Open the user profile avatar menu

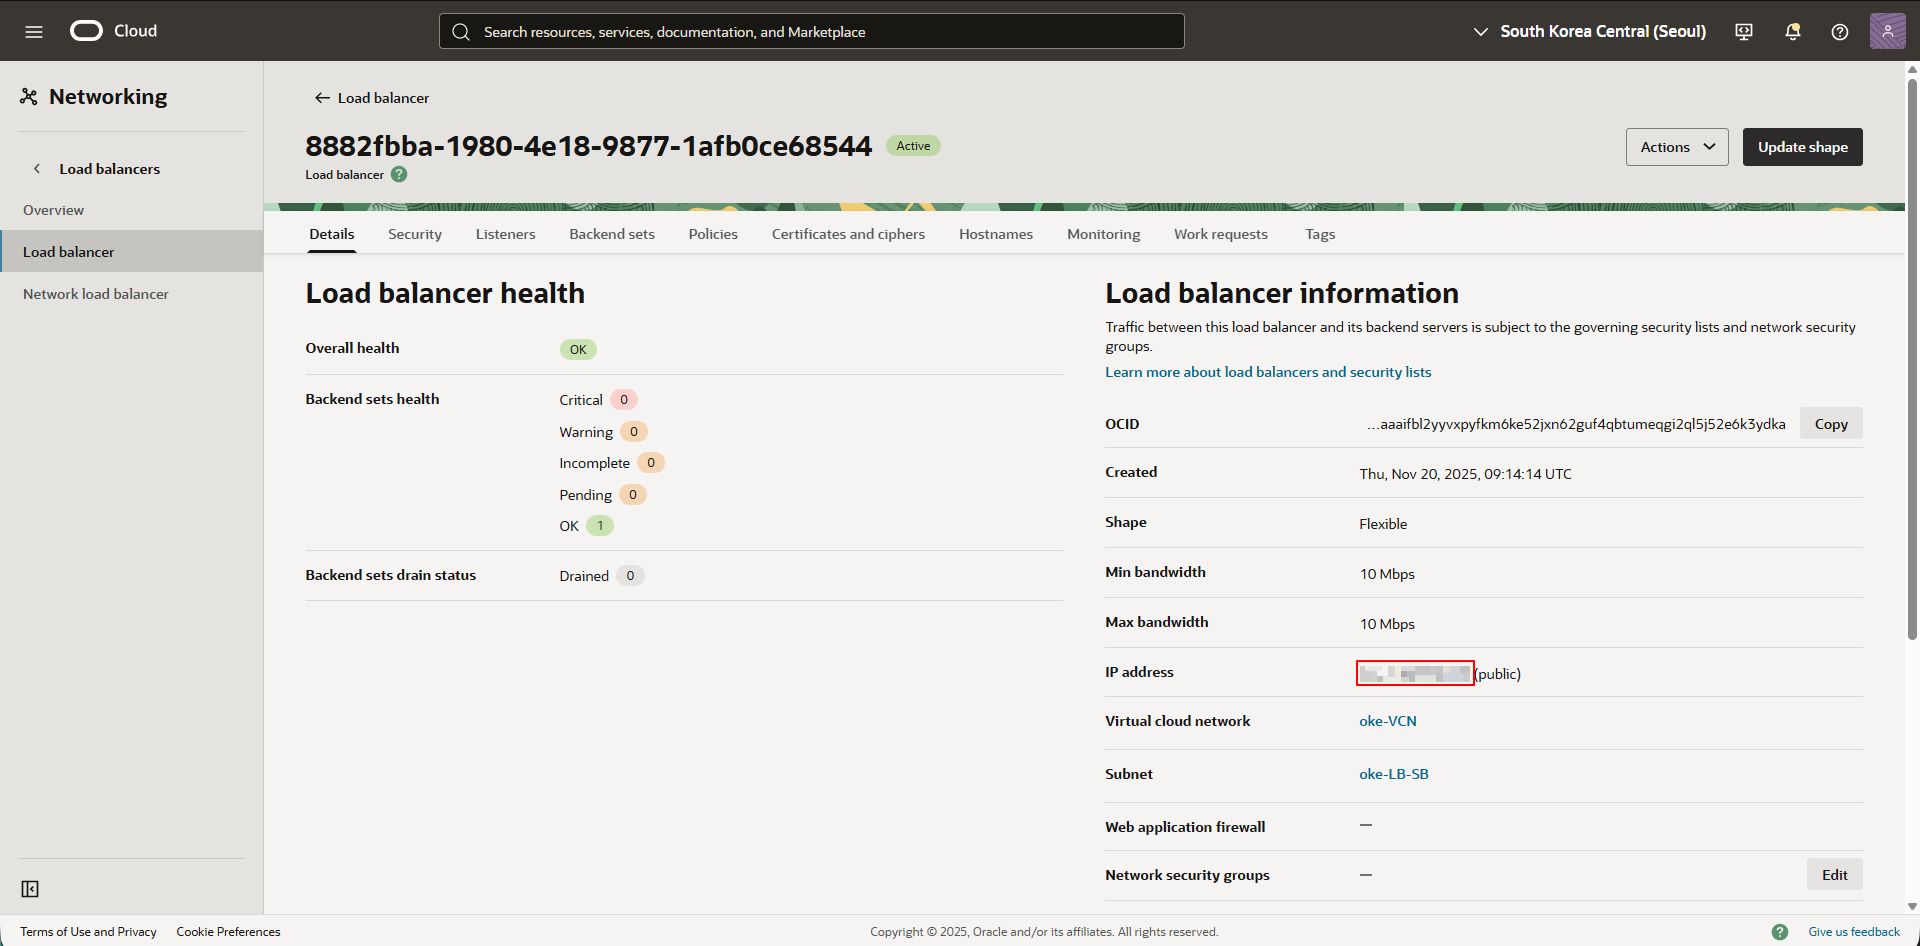1887,32
